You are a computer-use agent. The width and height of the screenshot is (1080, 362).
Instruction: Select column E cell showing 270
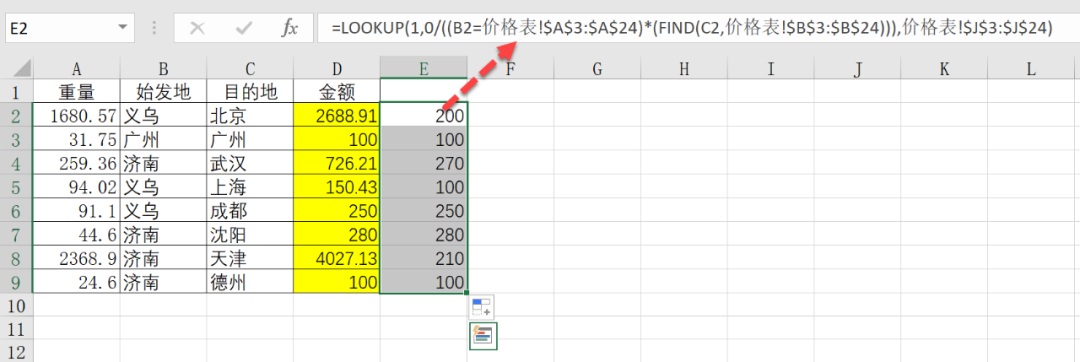[424, 162]
